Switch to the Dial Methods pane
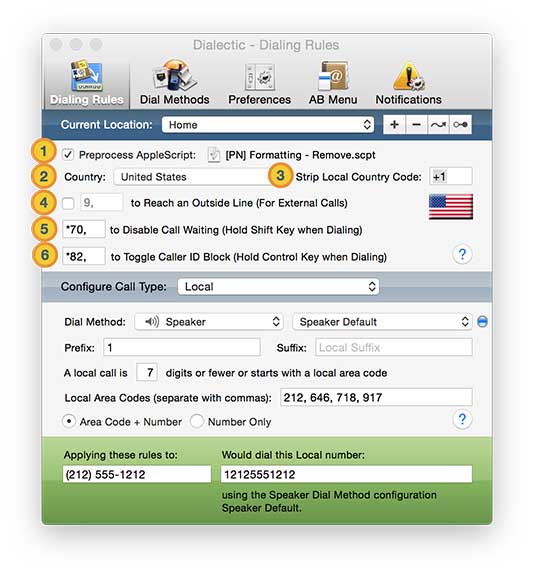The height and width of the screenshot is (575, 534). tap(175, 84)
